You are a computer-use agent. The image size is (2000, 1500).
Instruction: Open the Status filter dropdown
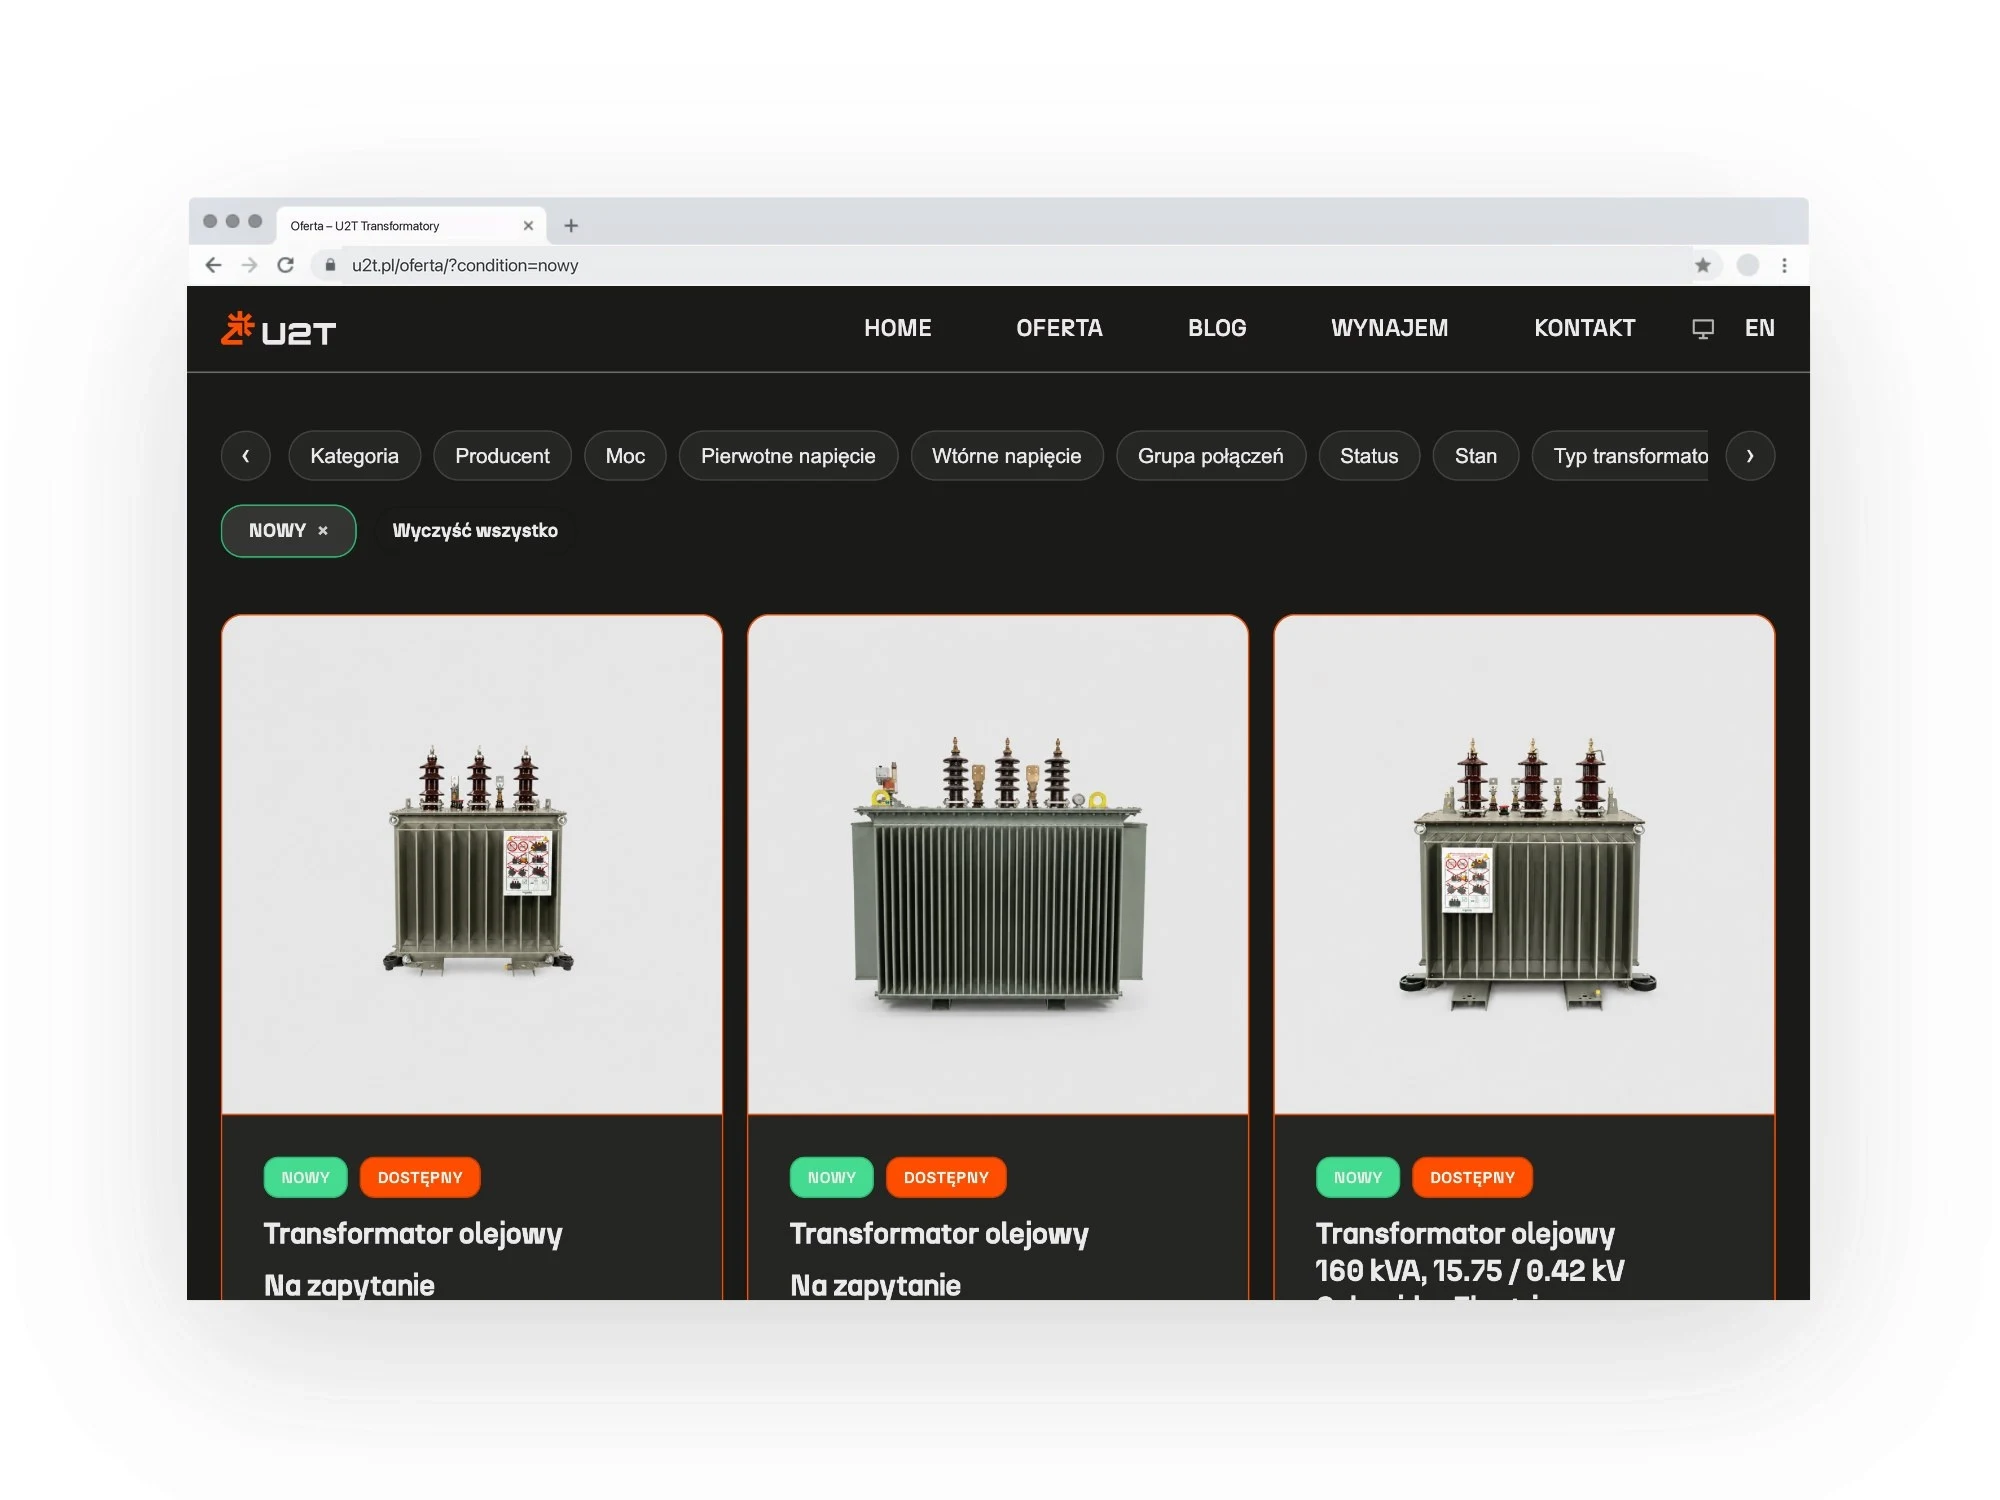[x=1369, y=456]
